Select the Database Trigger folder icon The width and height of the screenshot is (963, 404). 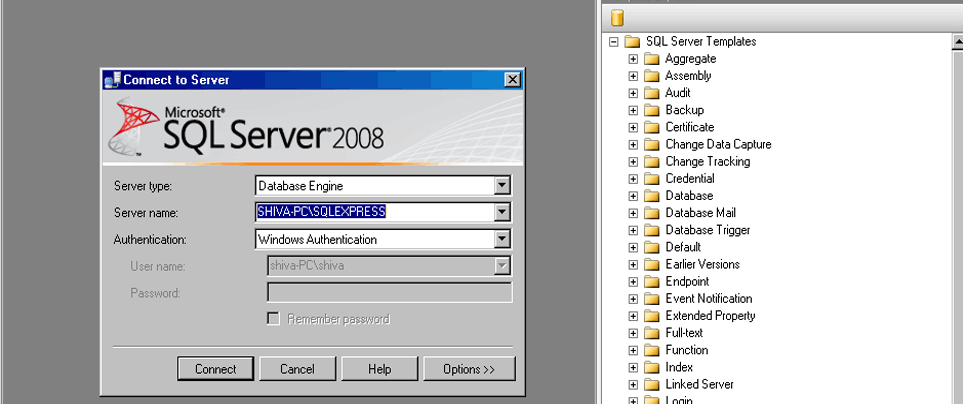(652, 231)
